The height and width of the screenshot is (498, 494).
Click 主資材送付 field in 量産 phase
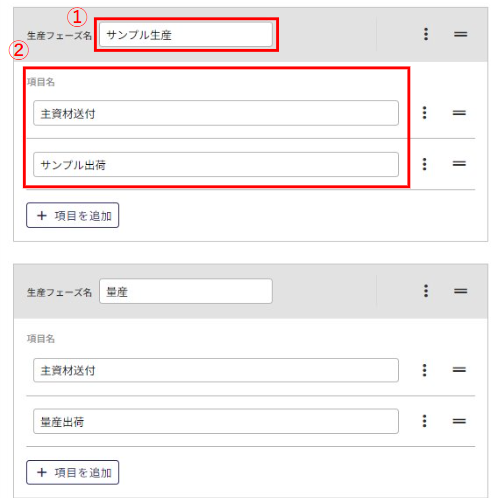(x=216, y=370)
